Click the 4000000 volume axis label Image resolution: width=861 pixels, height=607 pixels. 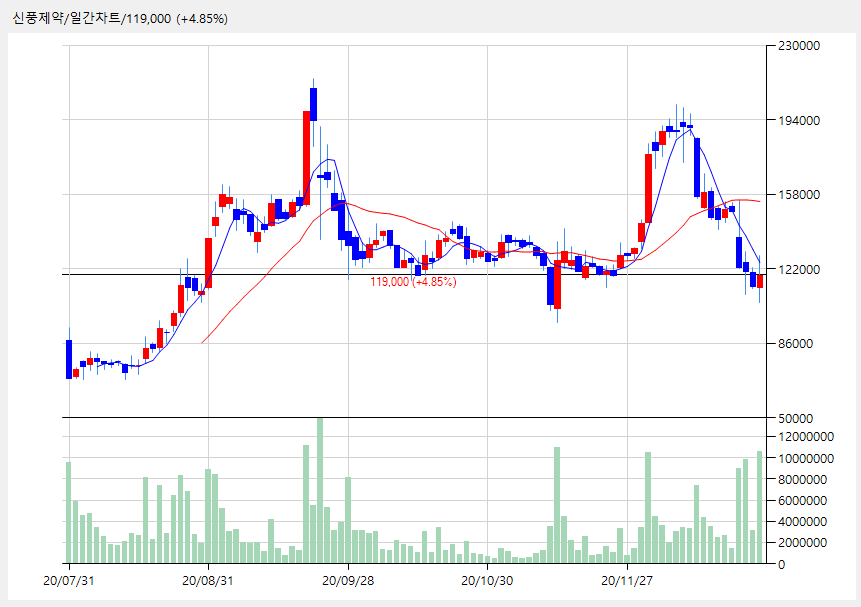pyautogui.click(x=803, y=521)
